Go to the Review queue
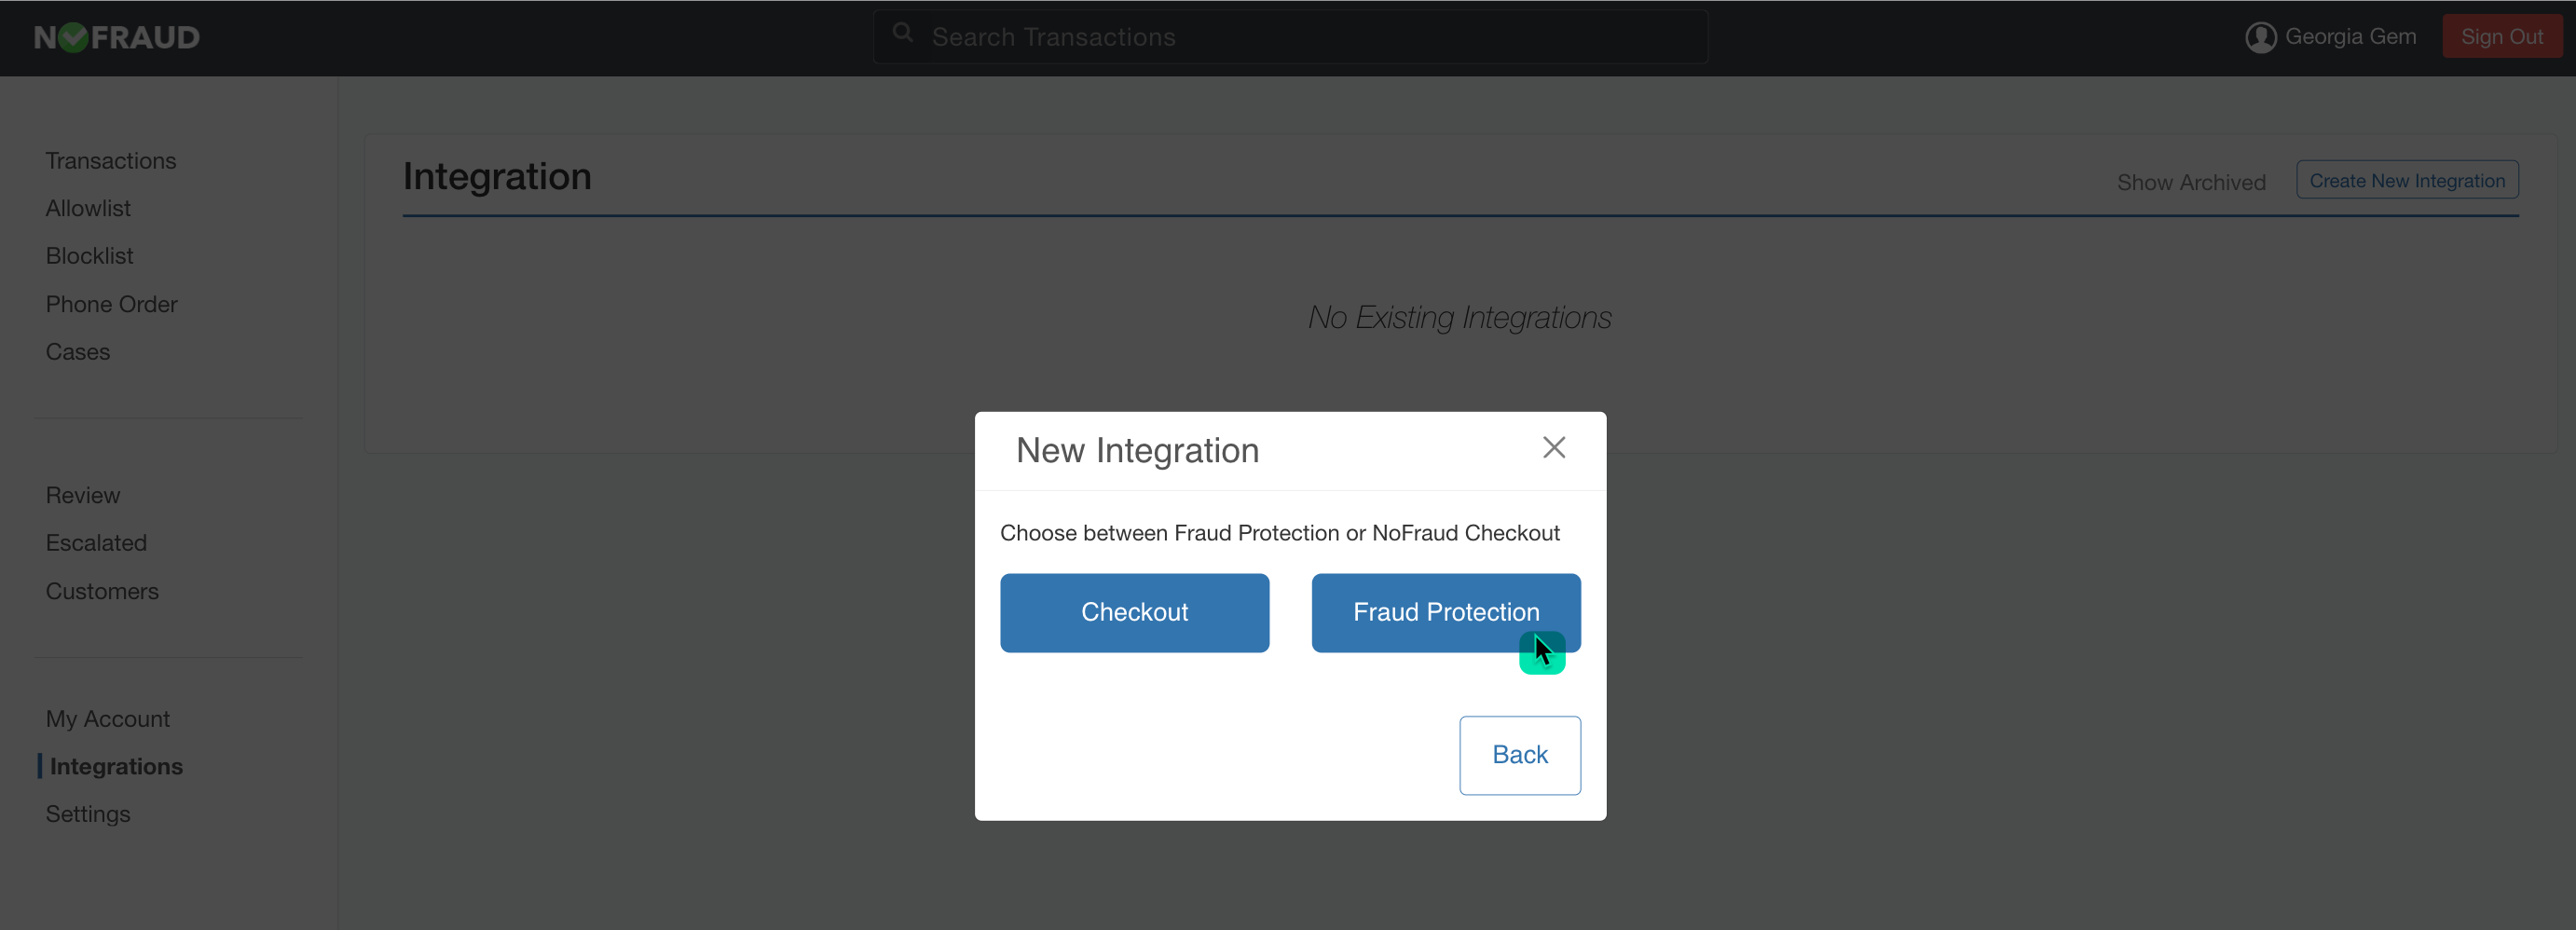This screenshot has width=2576, height=930. pos(82,494)
